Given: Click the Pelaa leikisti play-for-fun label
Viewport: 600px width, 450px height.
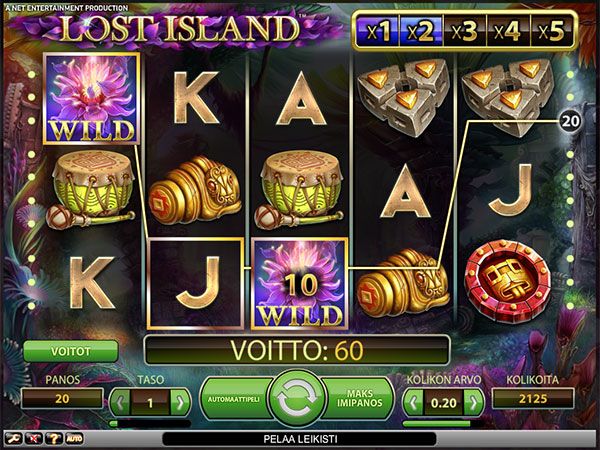Looking at the screenshot, I should pos(300,439).
